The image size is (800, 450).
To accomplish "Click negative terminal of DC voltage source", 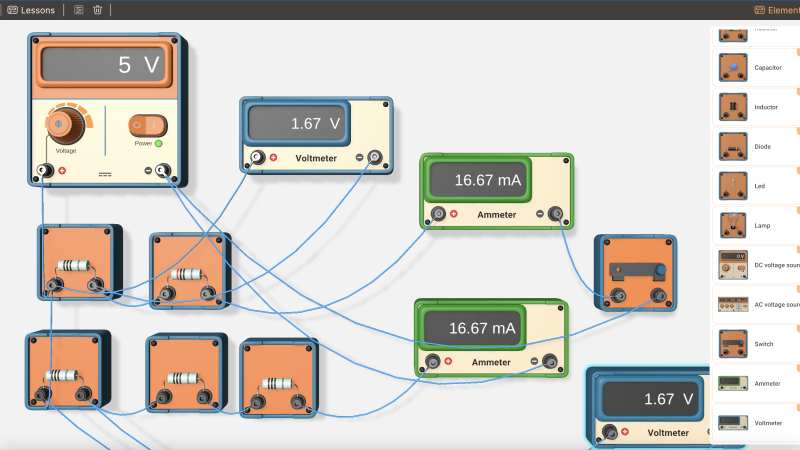I will [x=163, y=170].
